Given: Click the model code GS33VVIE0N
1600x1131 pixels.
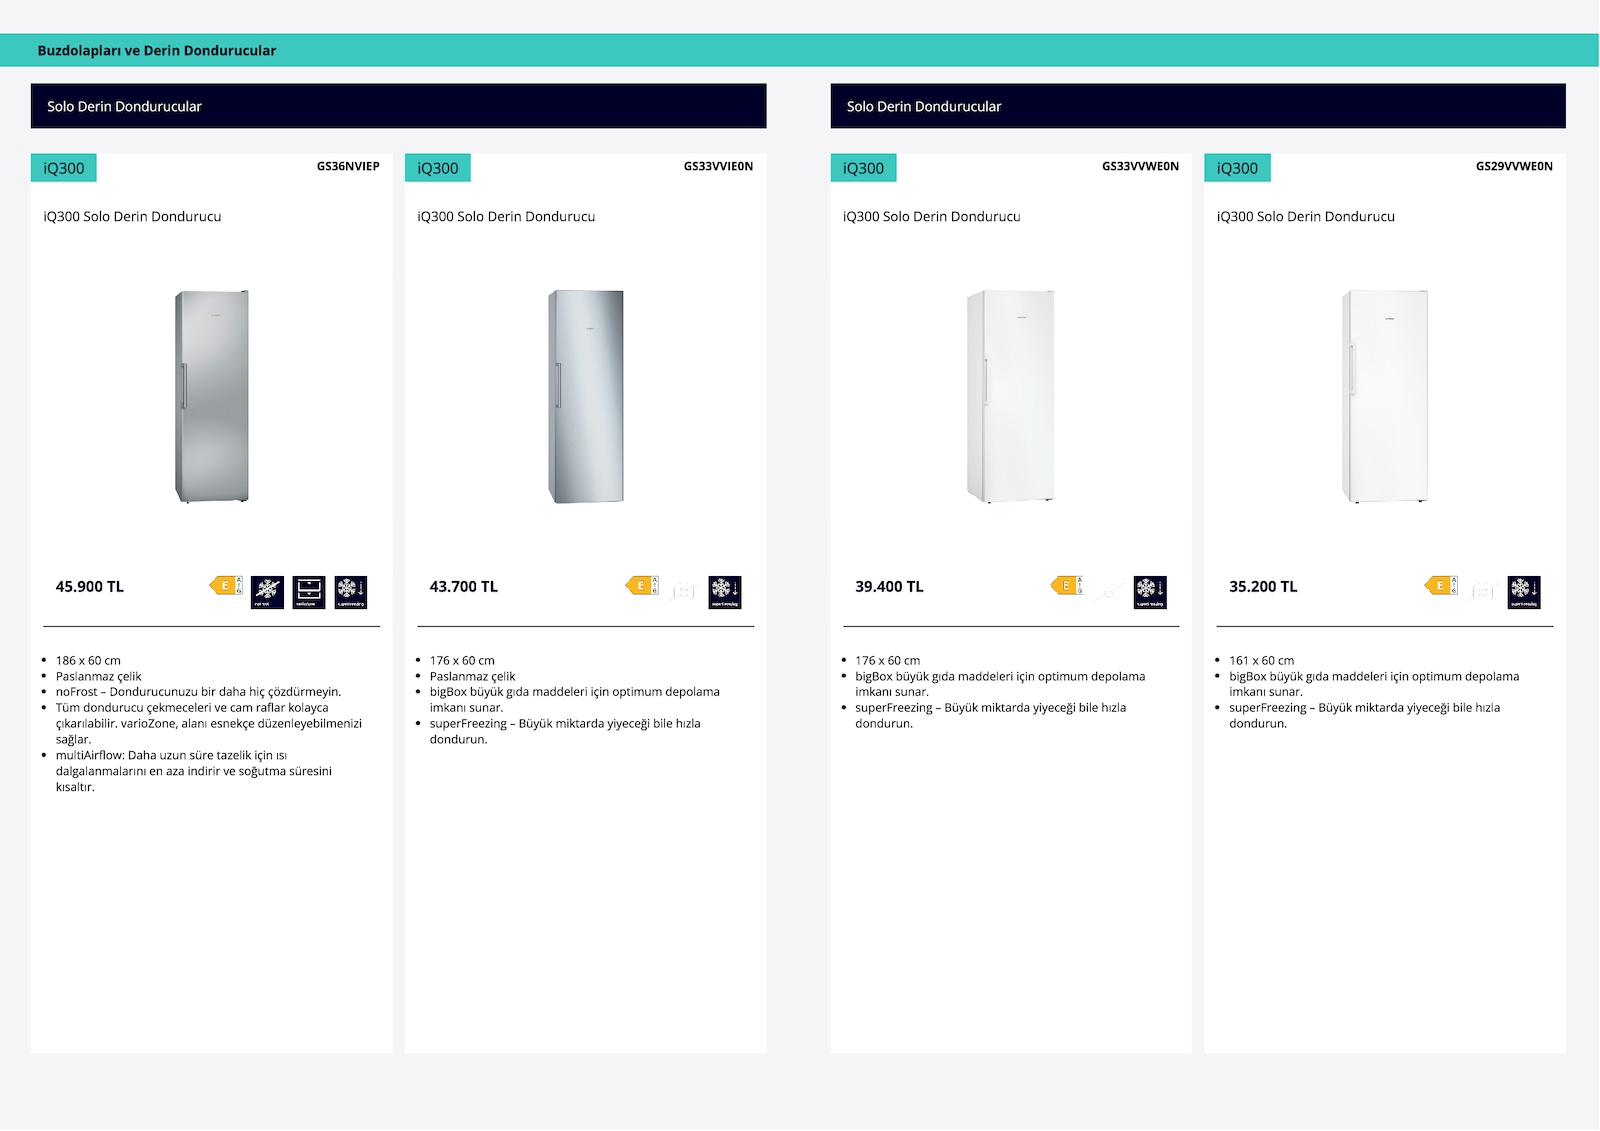Looking at the screenshot, I should (x=718, y=166).
